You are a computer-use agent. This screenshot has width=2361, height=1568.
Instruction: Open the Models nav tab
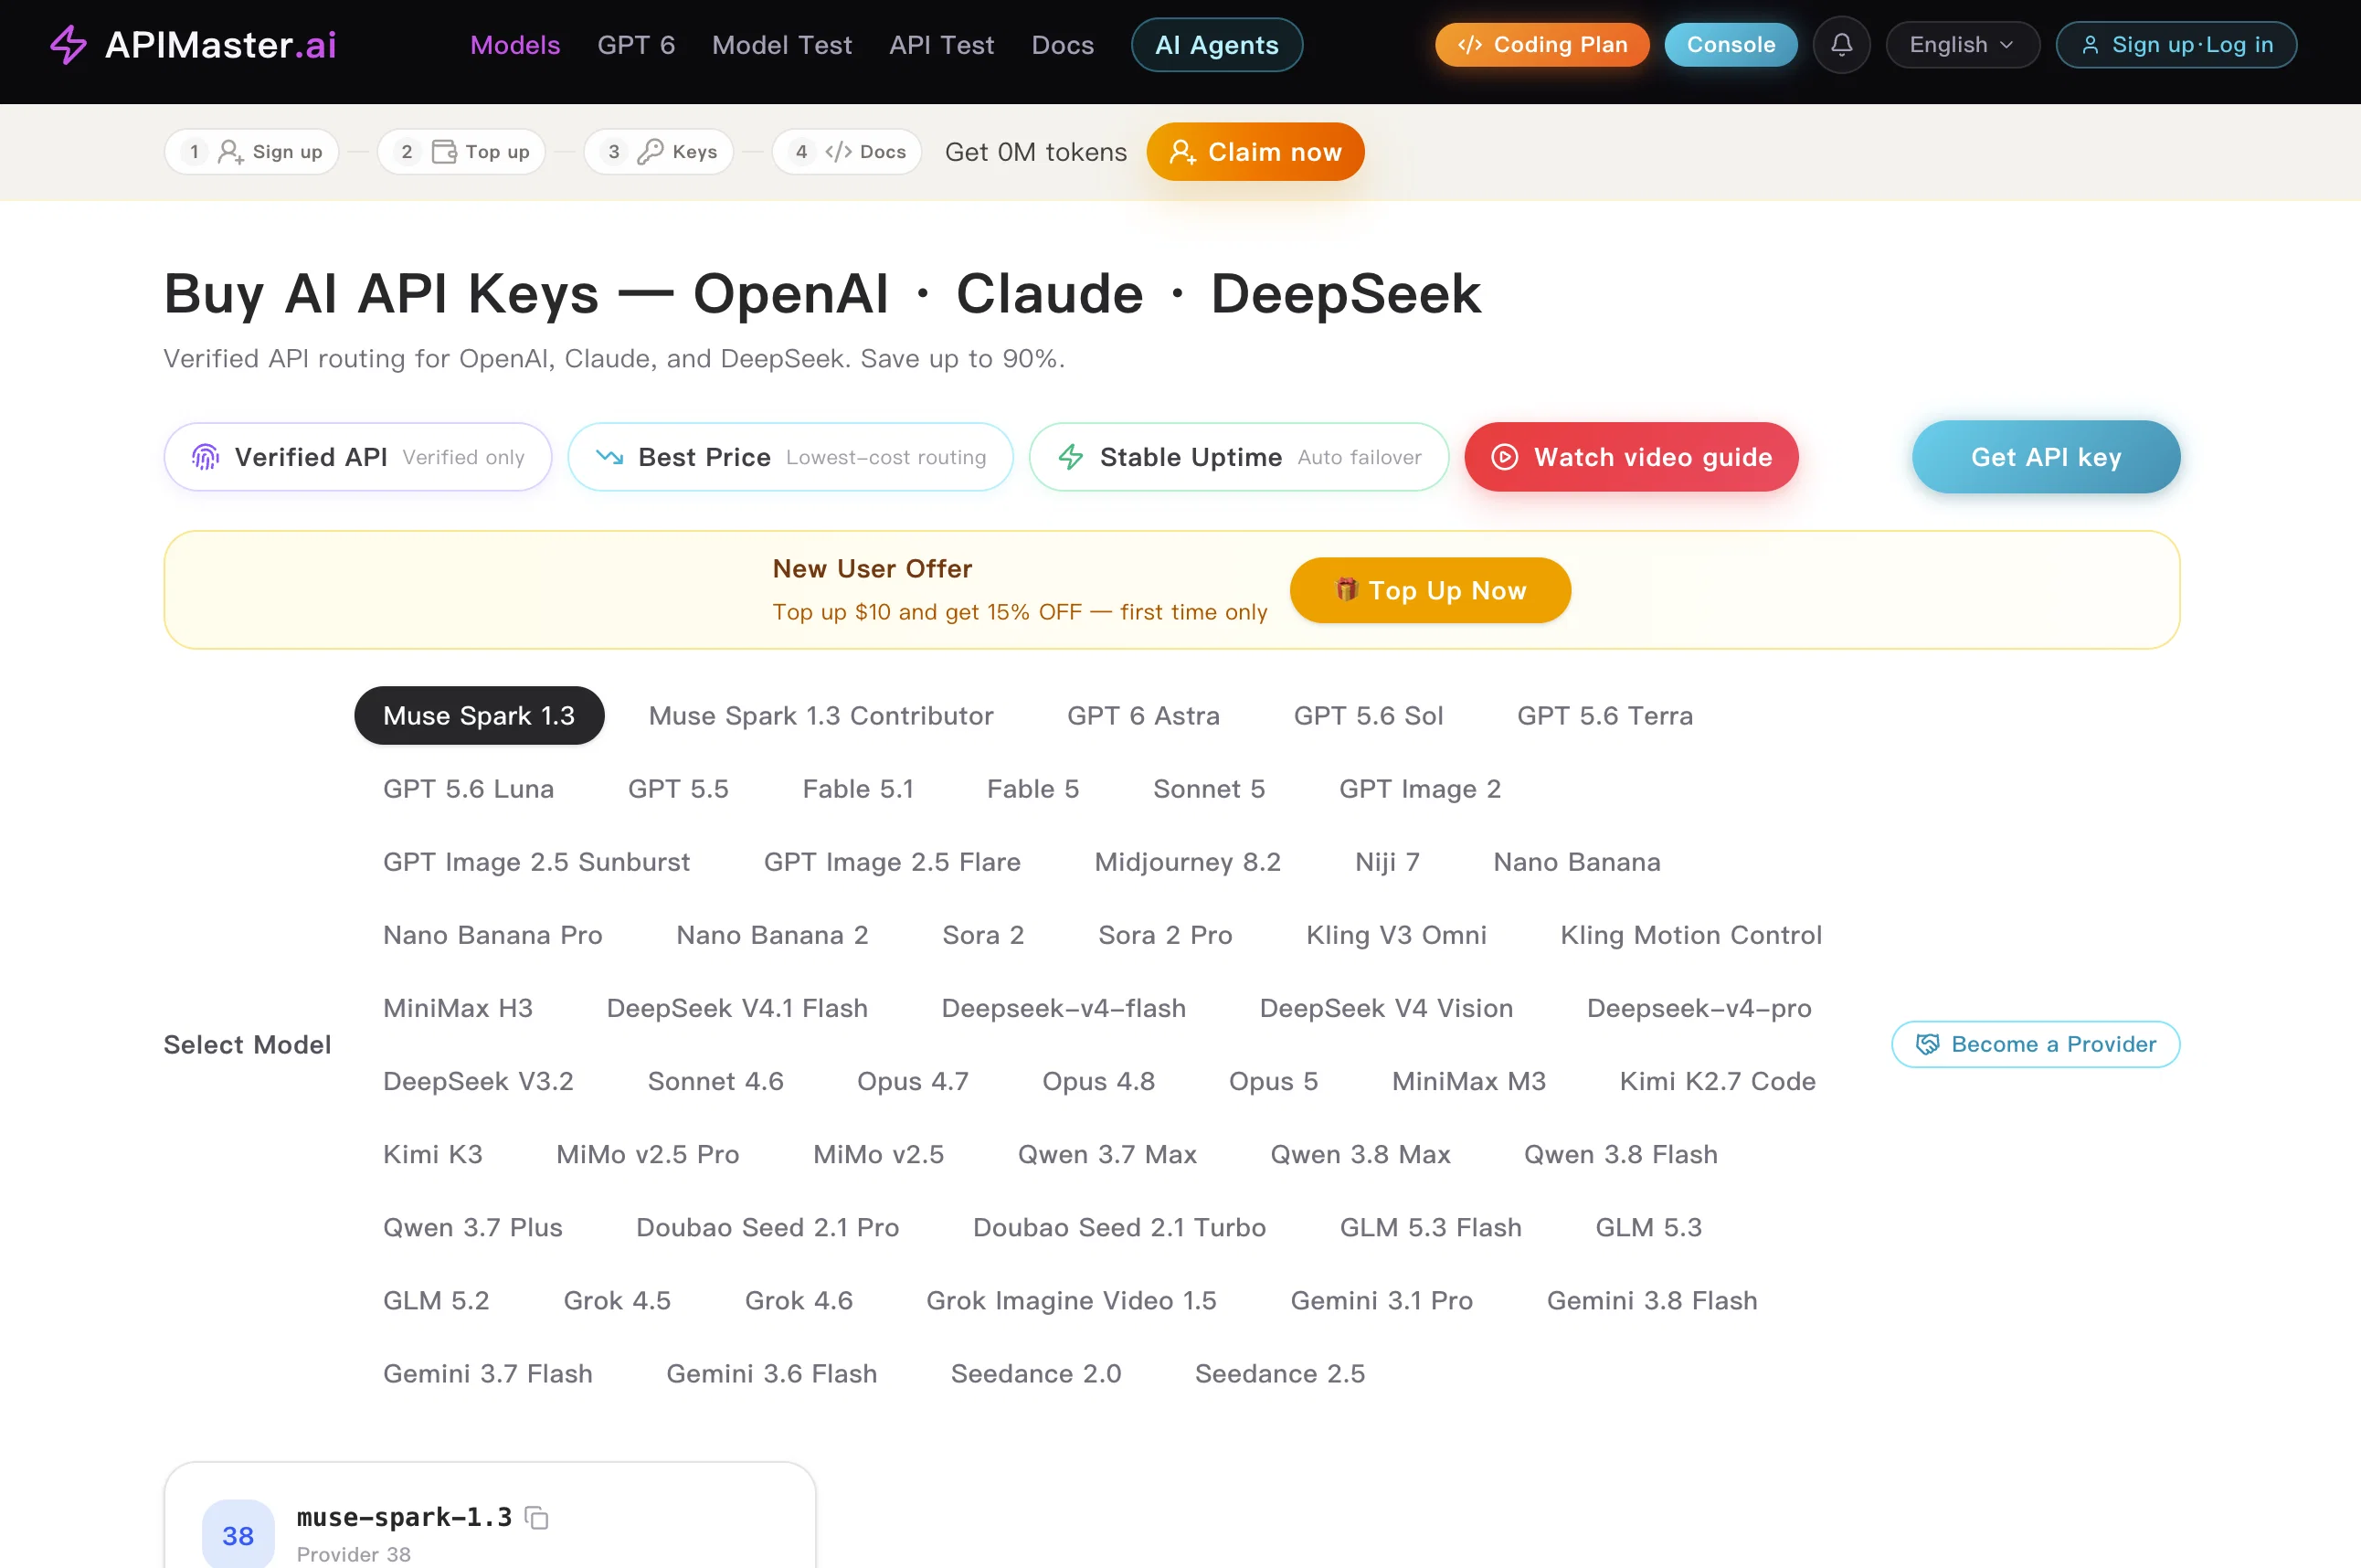pos(515,45)
